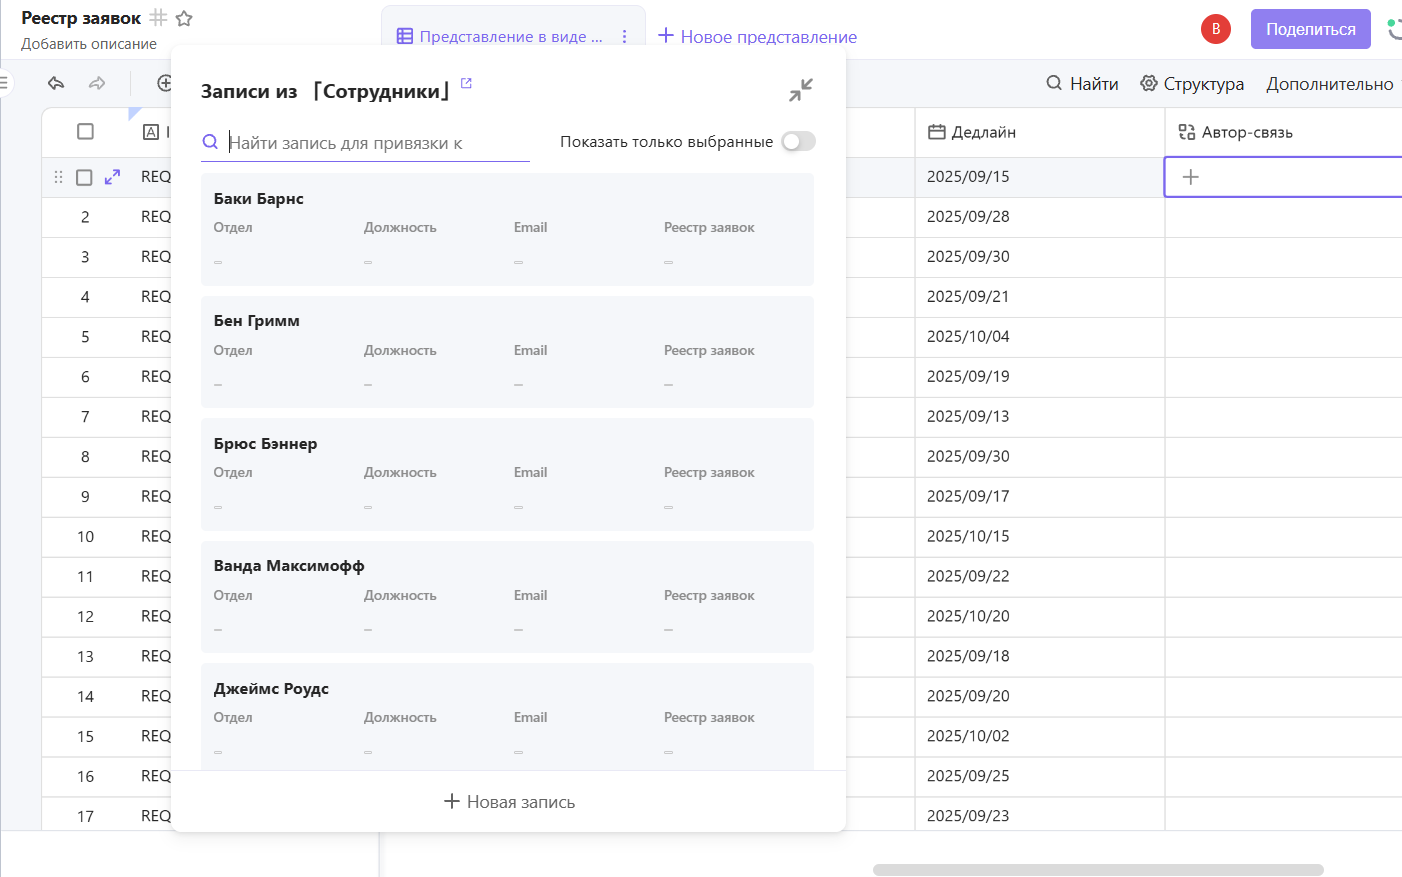1402x877 pixels.
Task: Click the Найти search button
Action: pyautogui.click(x=1082, y=84)
